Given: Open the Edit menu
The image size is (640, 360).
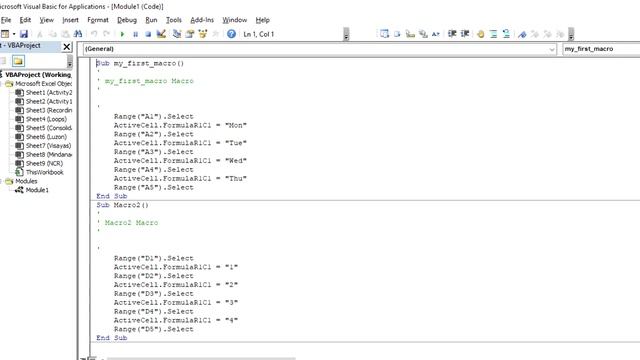Looking at the screenshot, I should click(25, 20).
